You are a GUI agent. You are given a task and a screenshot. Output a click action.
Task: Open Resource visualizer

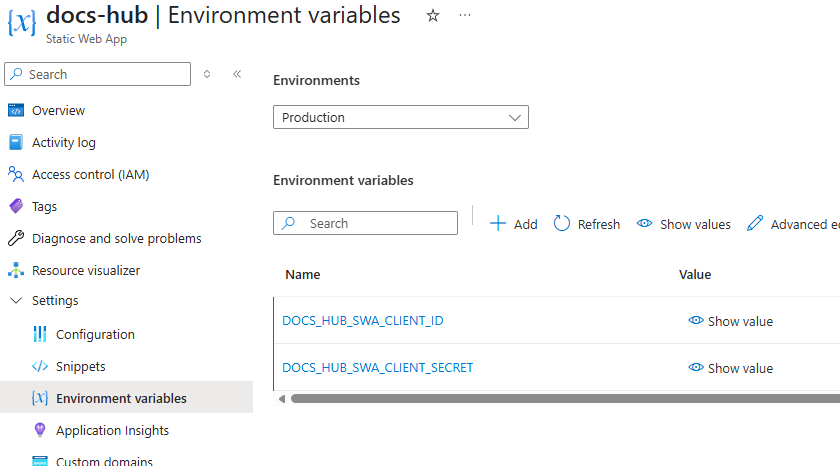click(x=86, y=270)
